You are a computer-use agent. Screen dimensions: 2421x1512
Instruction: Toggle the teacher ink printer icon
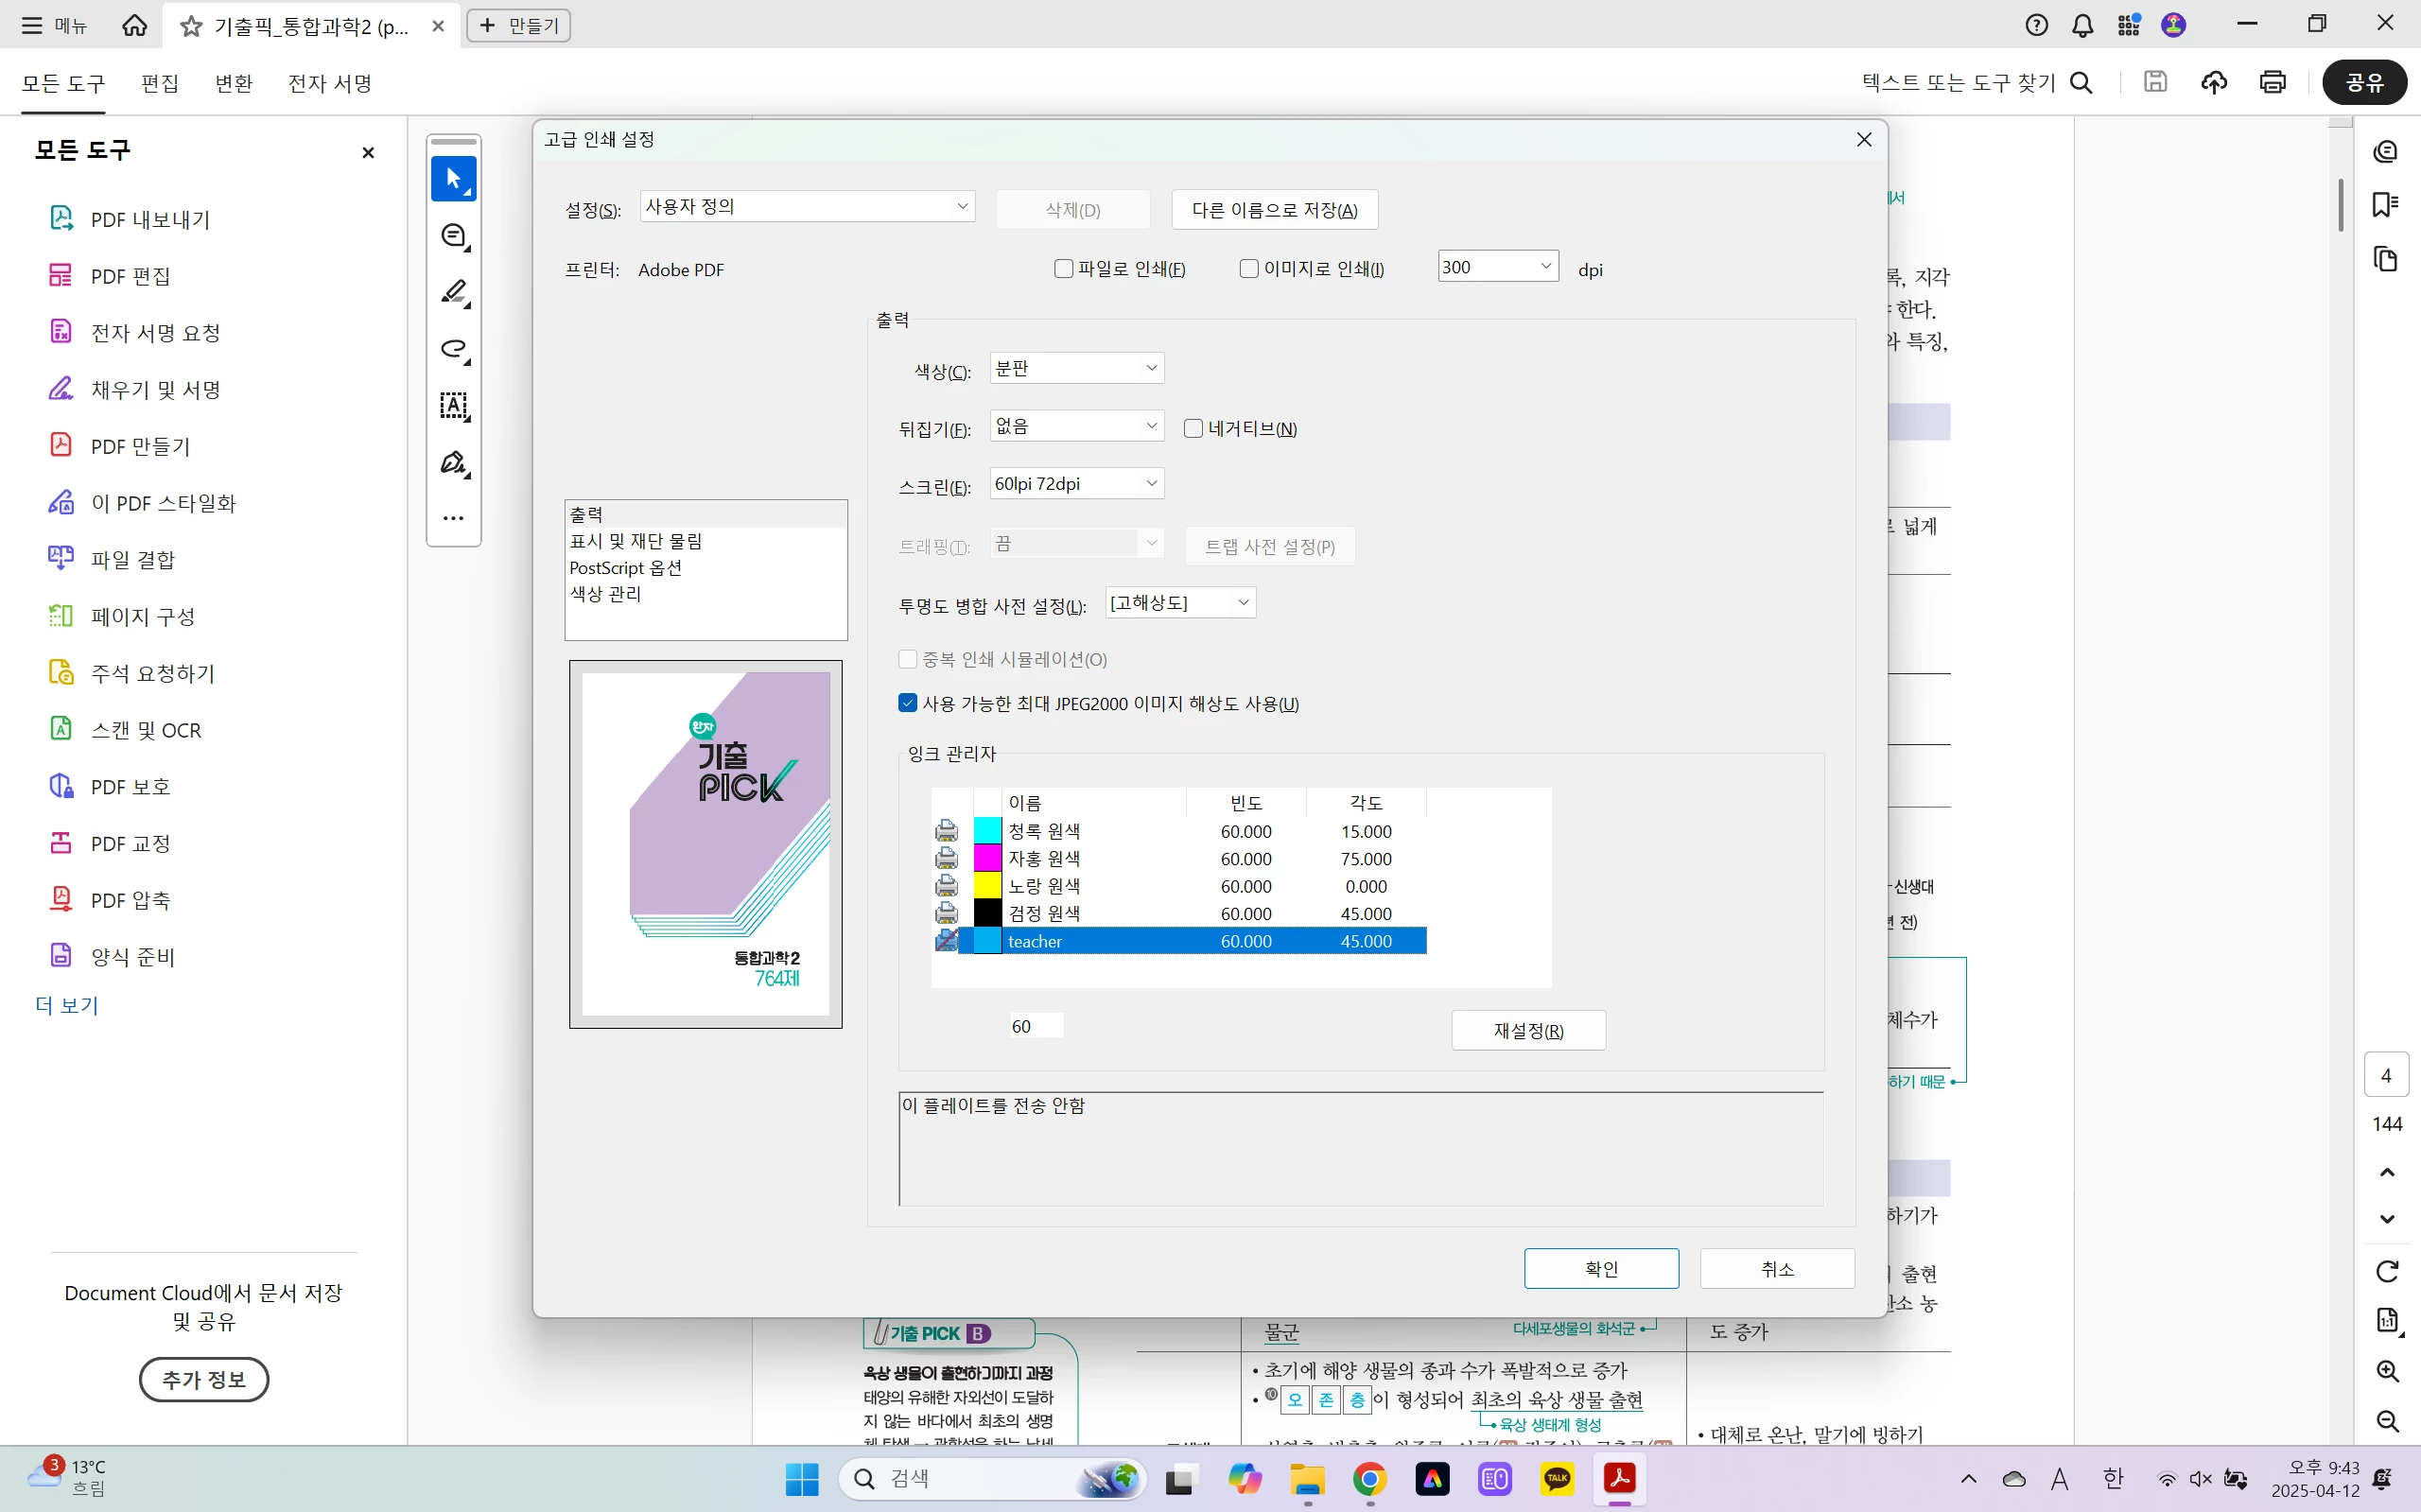946,940
